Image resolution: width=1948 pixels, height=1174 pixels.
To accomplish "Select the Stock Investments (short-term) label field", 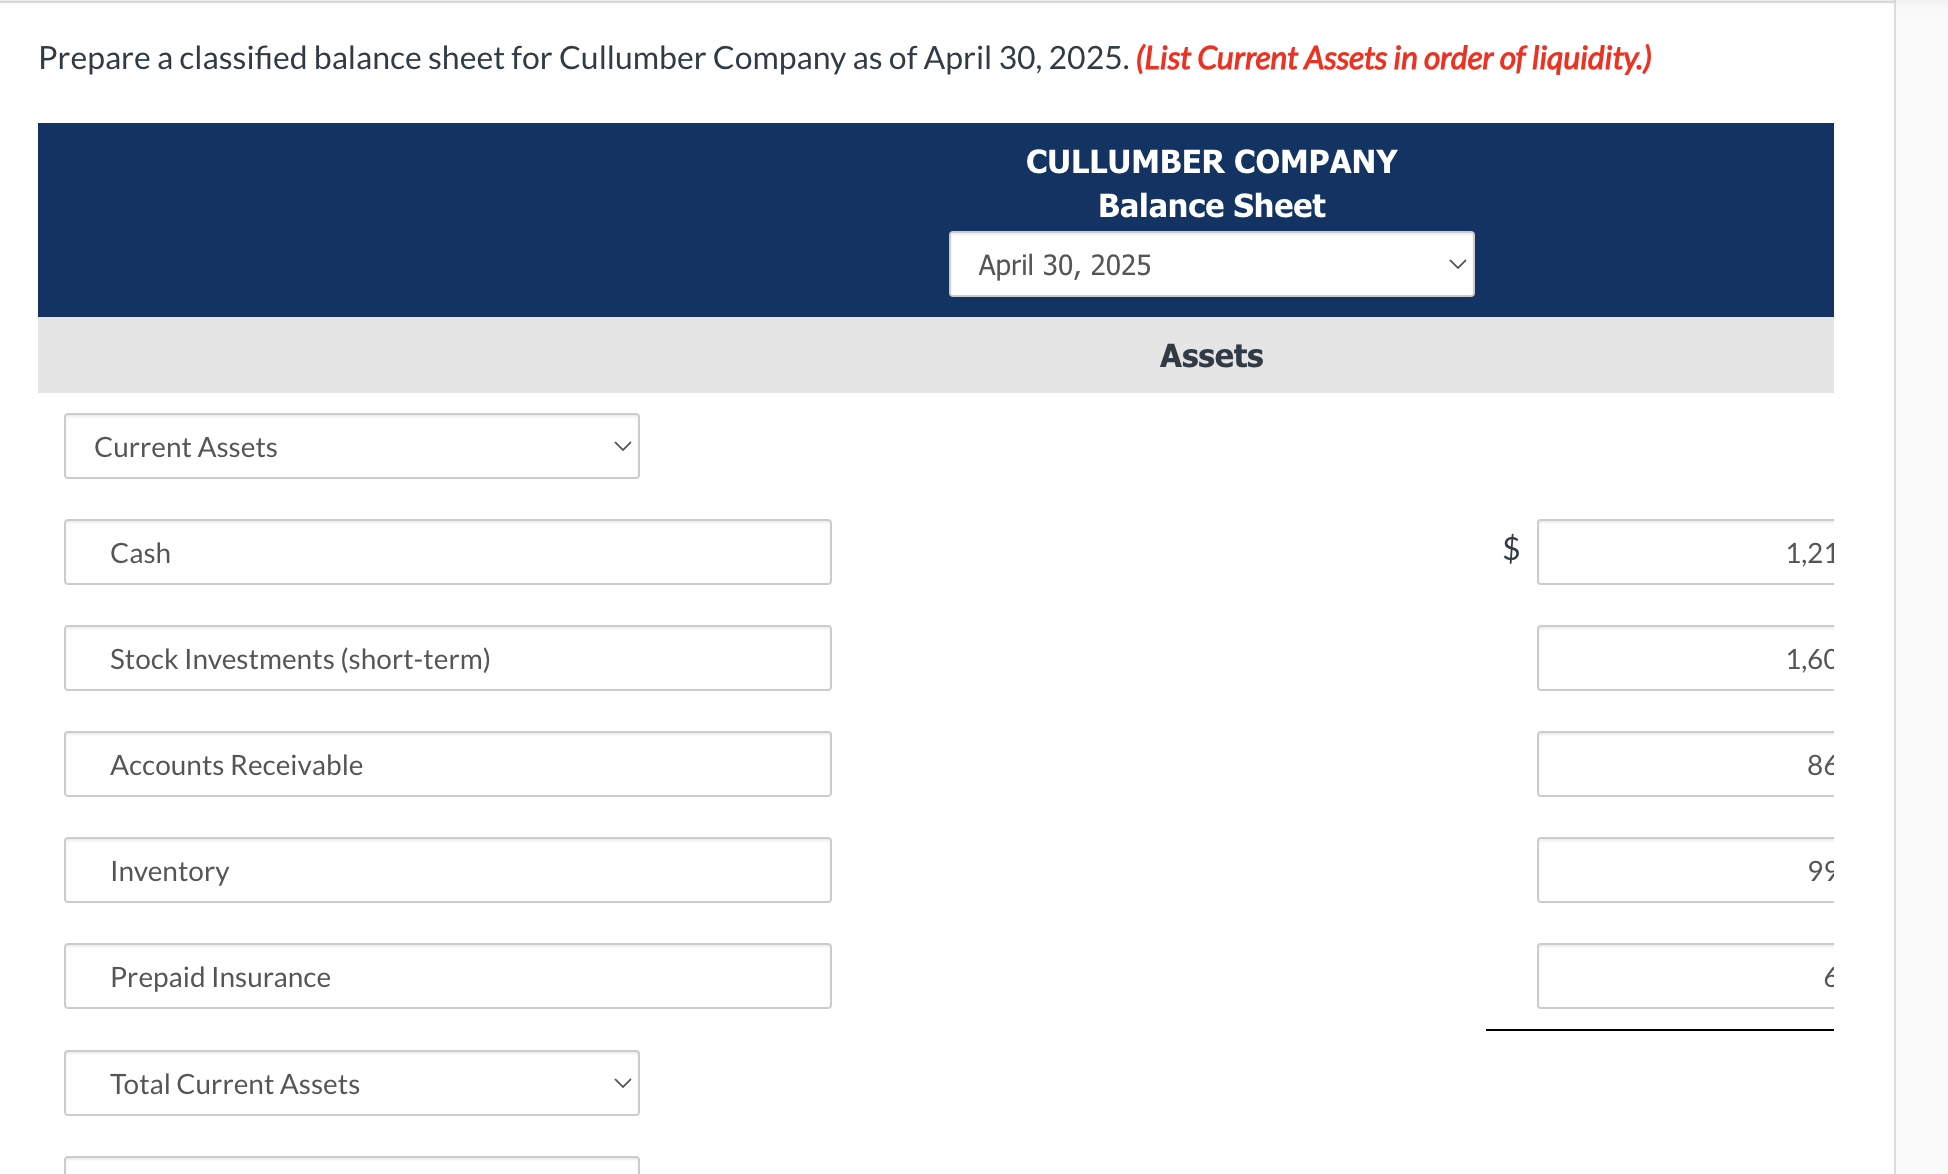I will pyautogui.click(x=447, y=658).
